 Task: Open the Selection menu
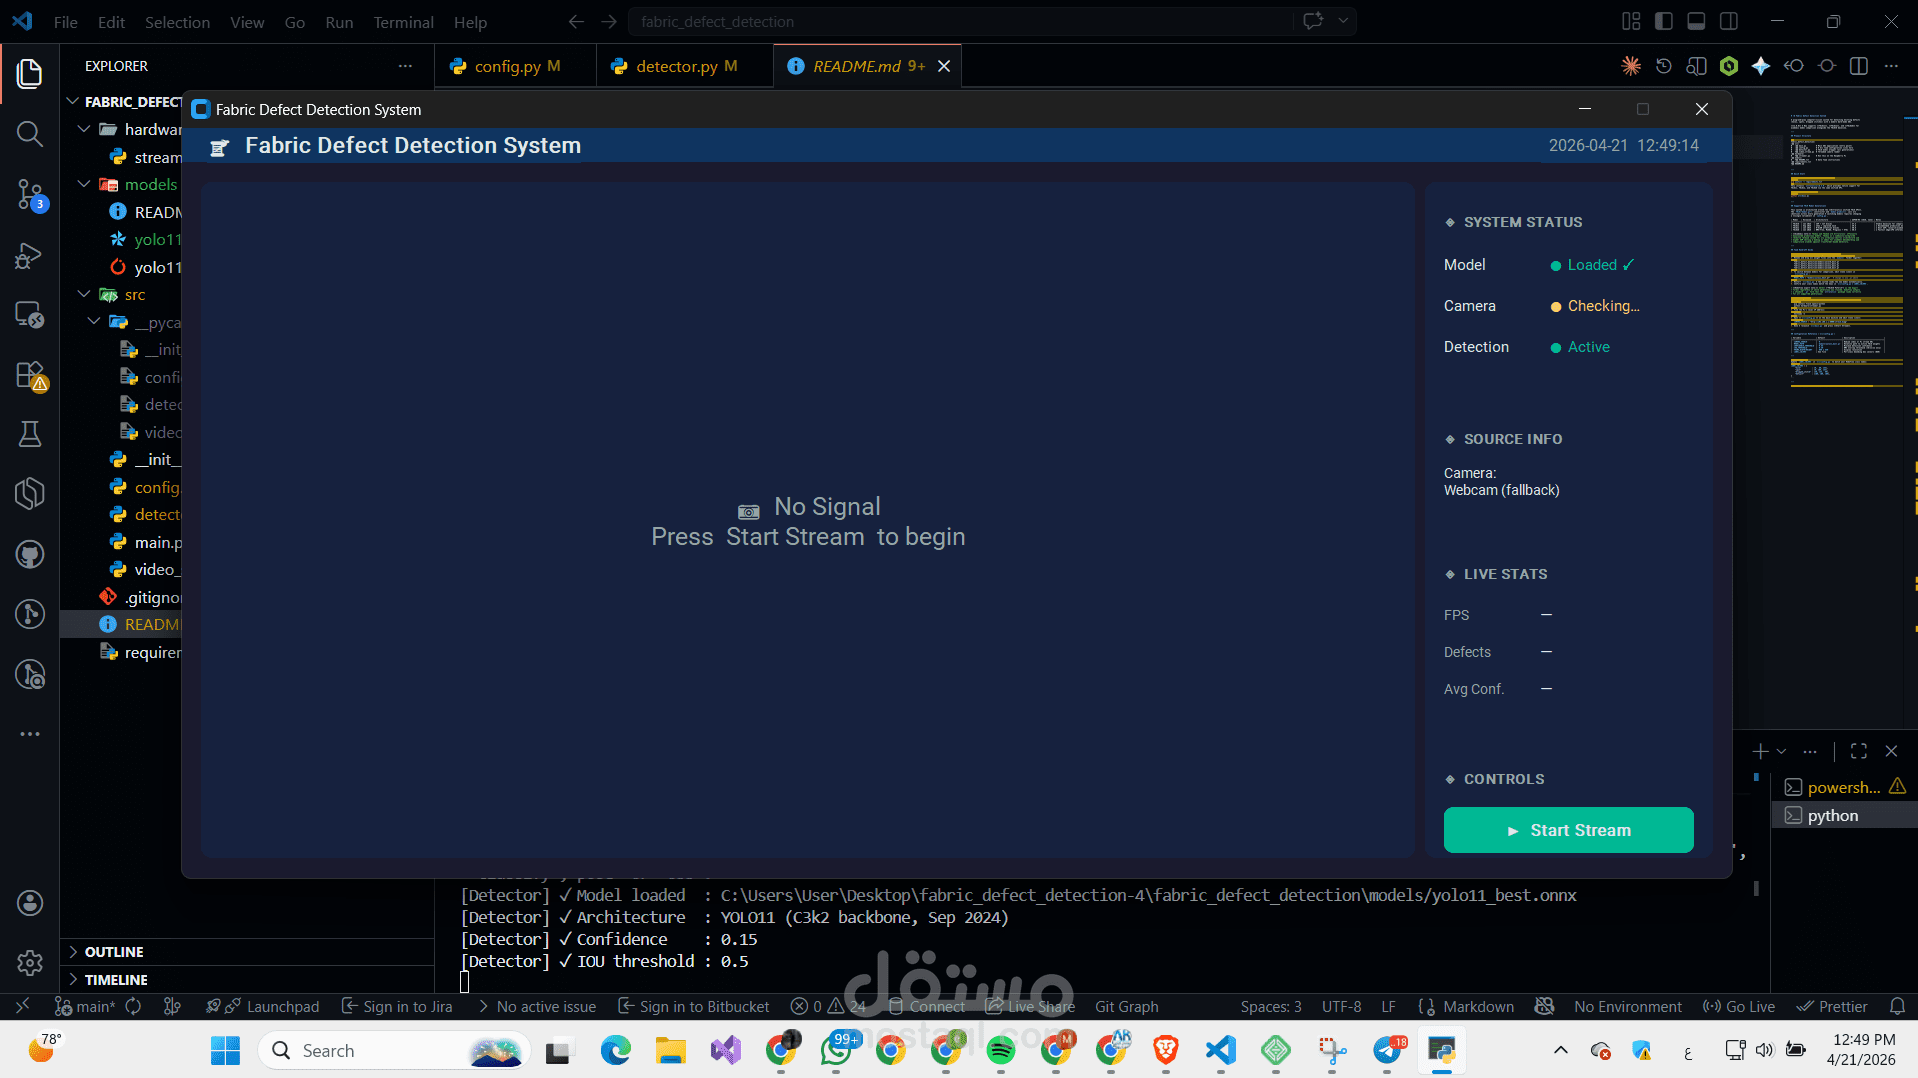pyautogui.click(x=177, y=22)
